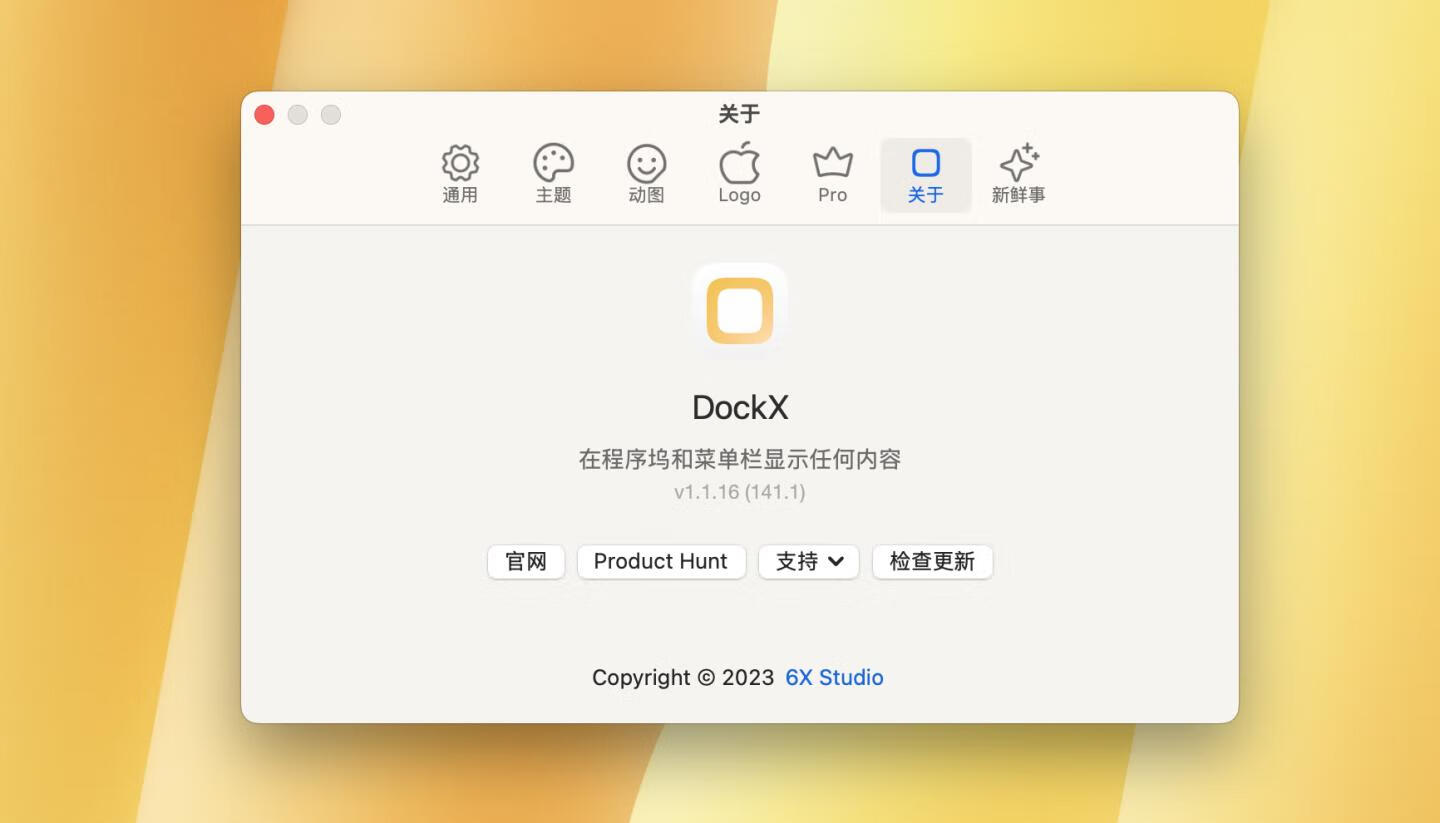
Task: Click the 在程序坞和菜单栏显示任何内容 description text
Action: [x=739, y=459]
